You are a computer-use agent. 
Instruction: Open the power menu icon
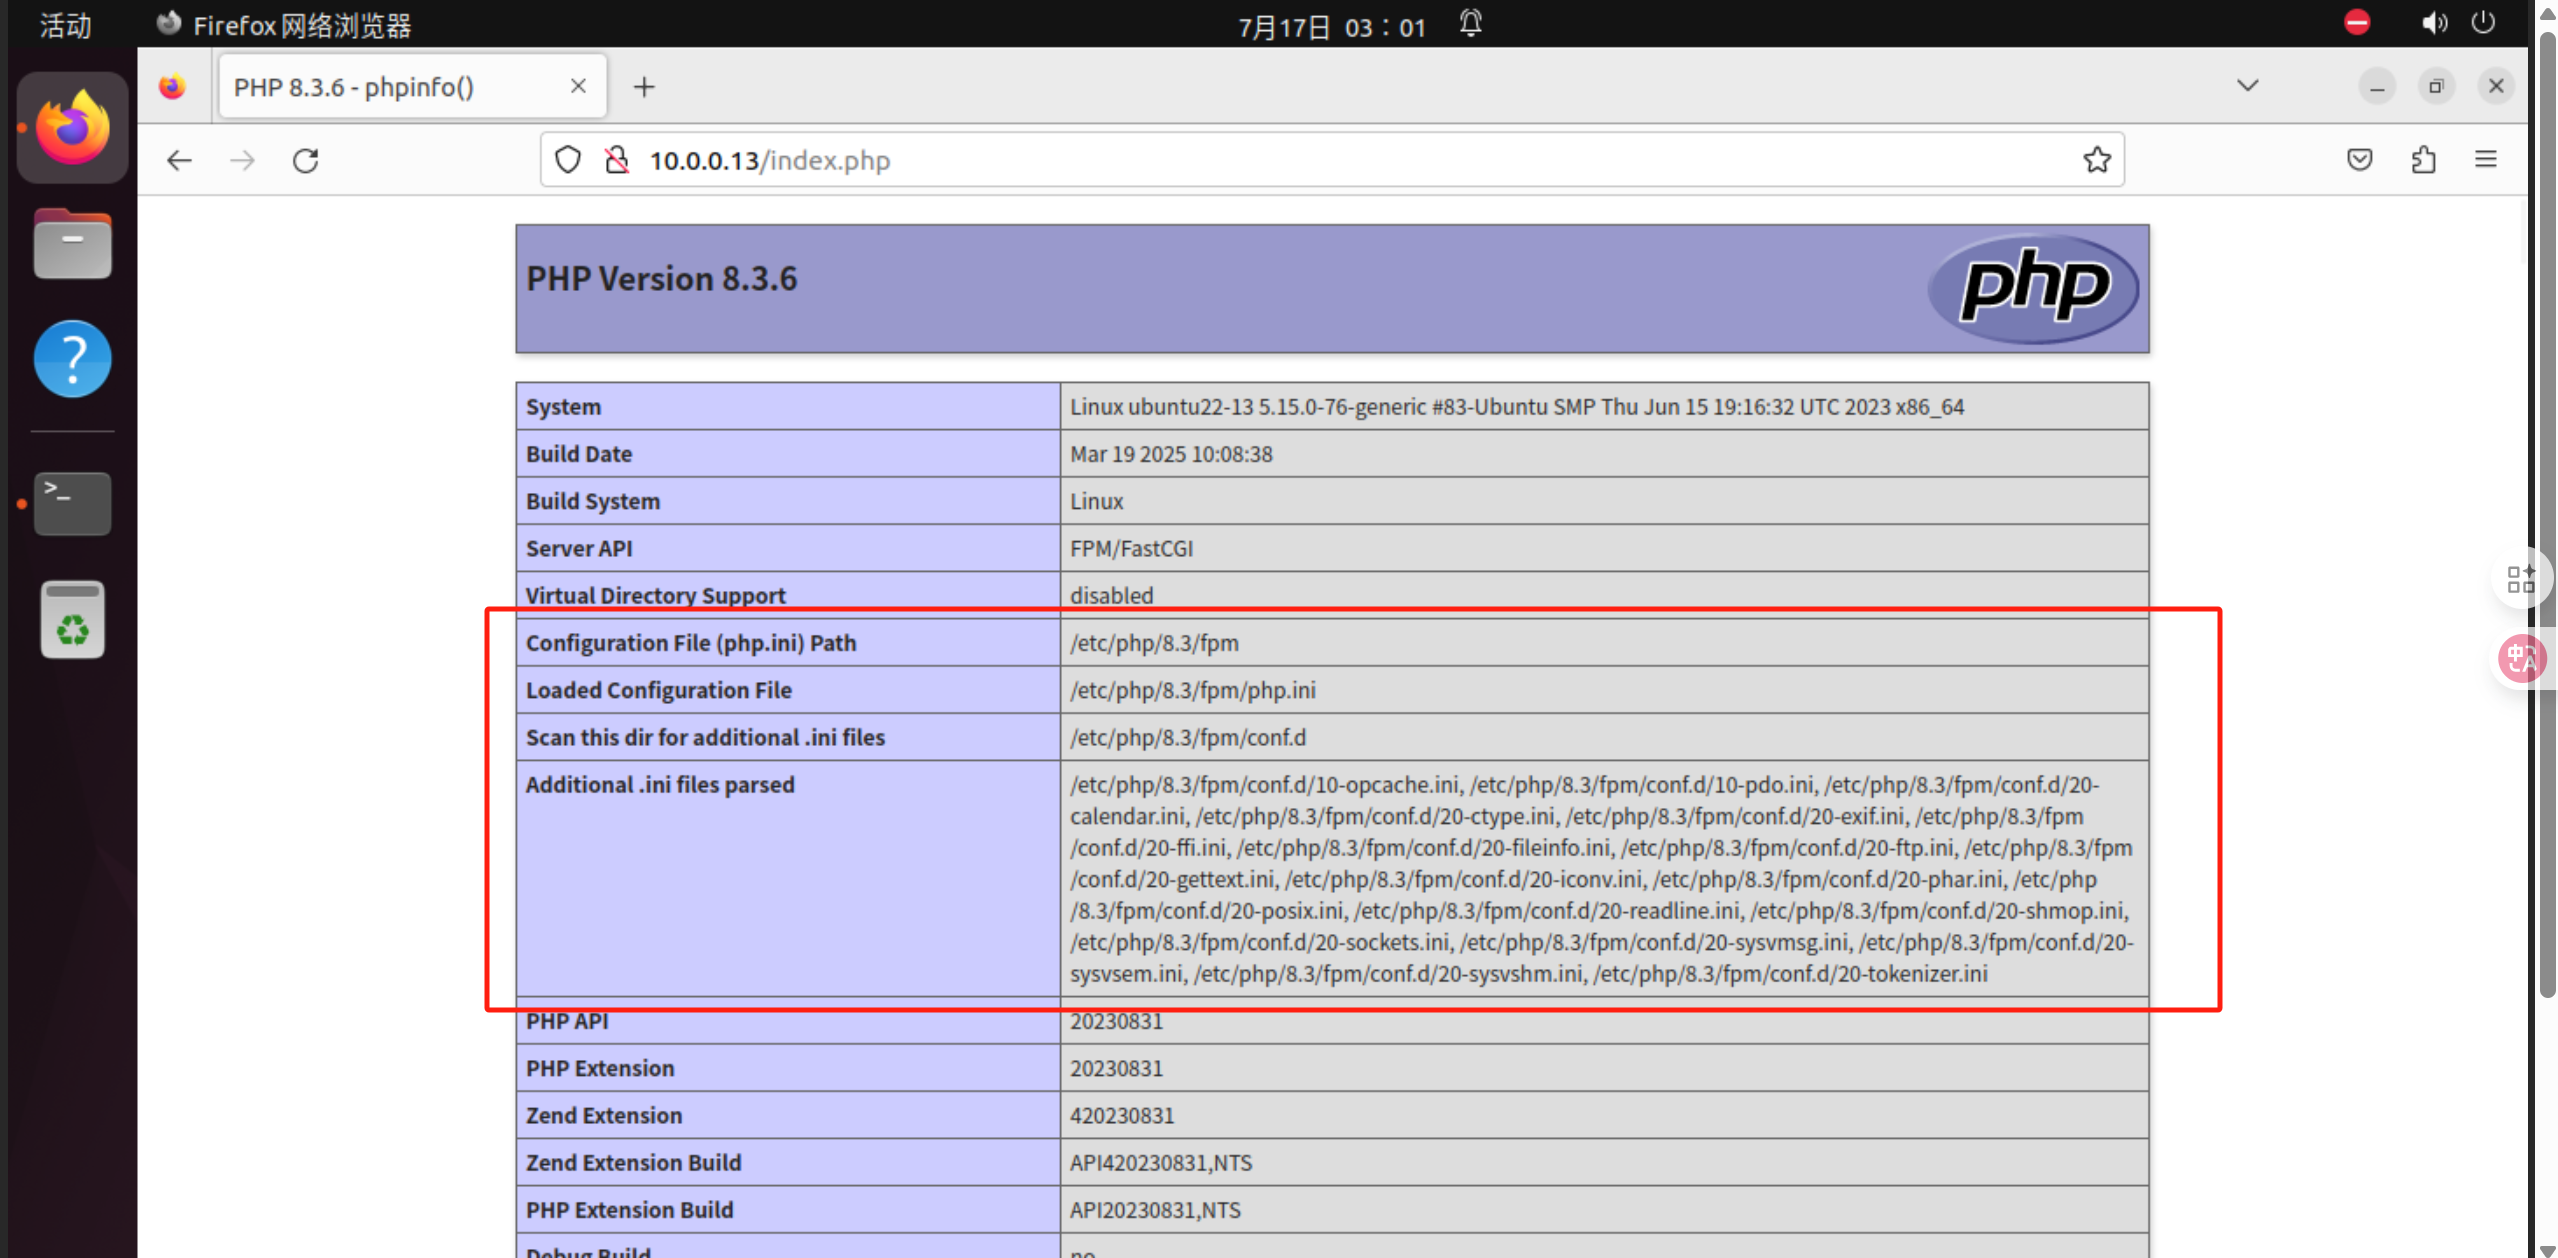tap(2483, 23)
